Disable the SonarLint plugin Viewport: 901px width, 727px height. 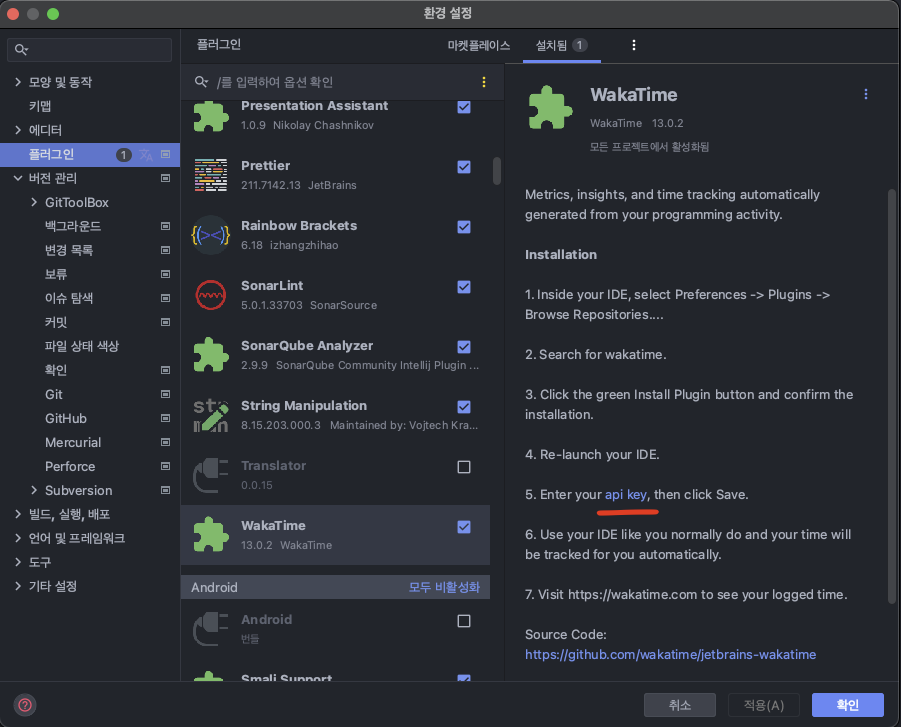[x=464, y=287]
